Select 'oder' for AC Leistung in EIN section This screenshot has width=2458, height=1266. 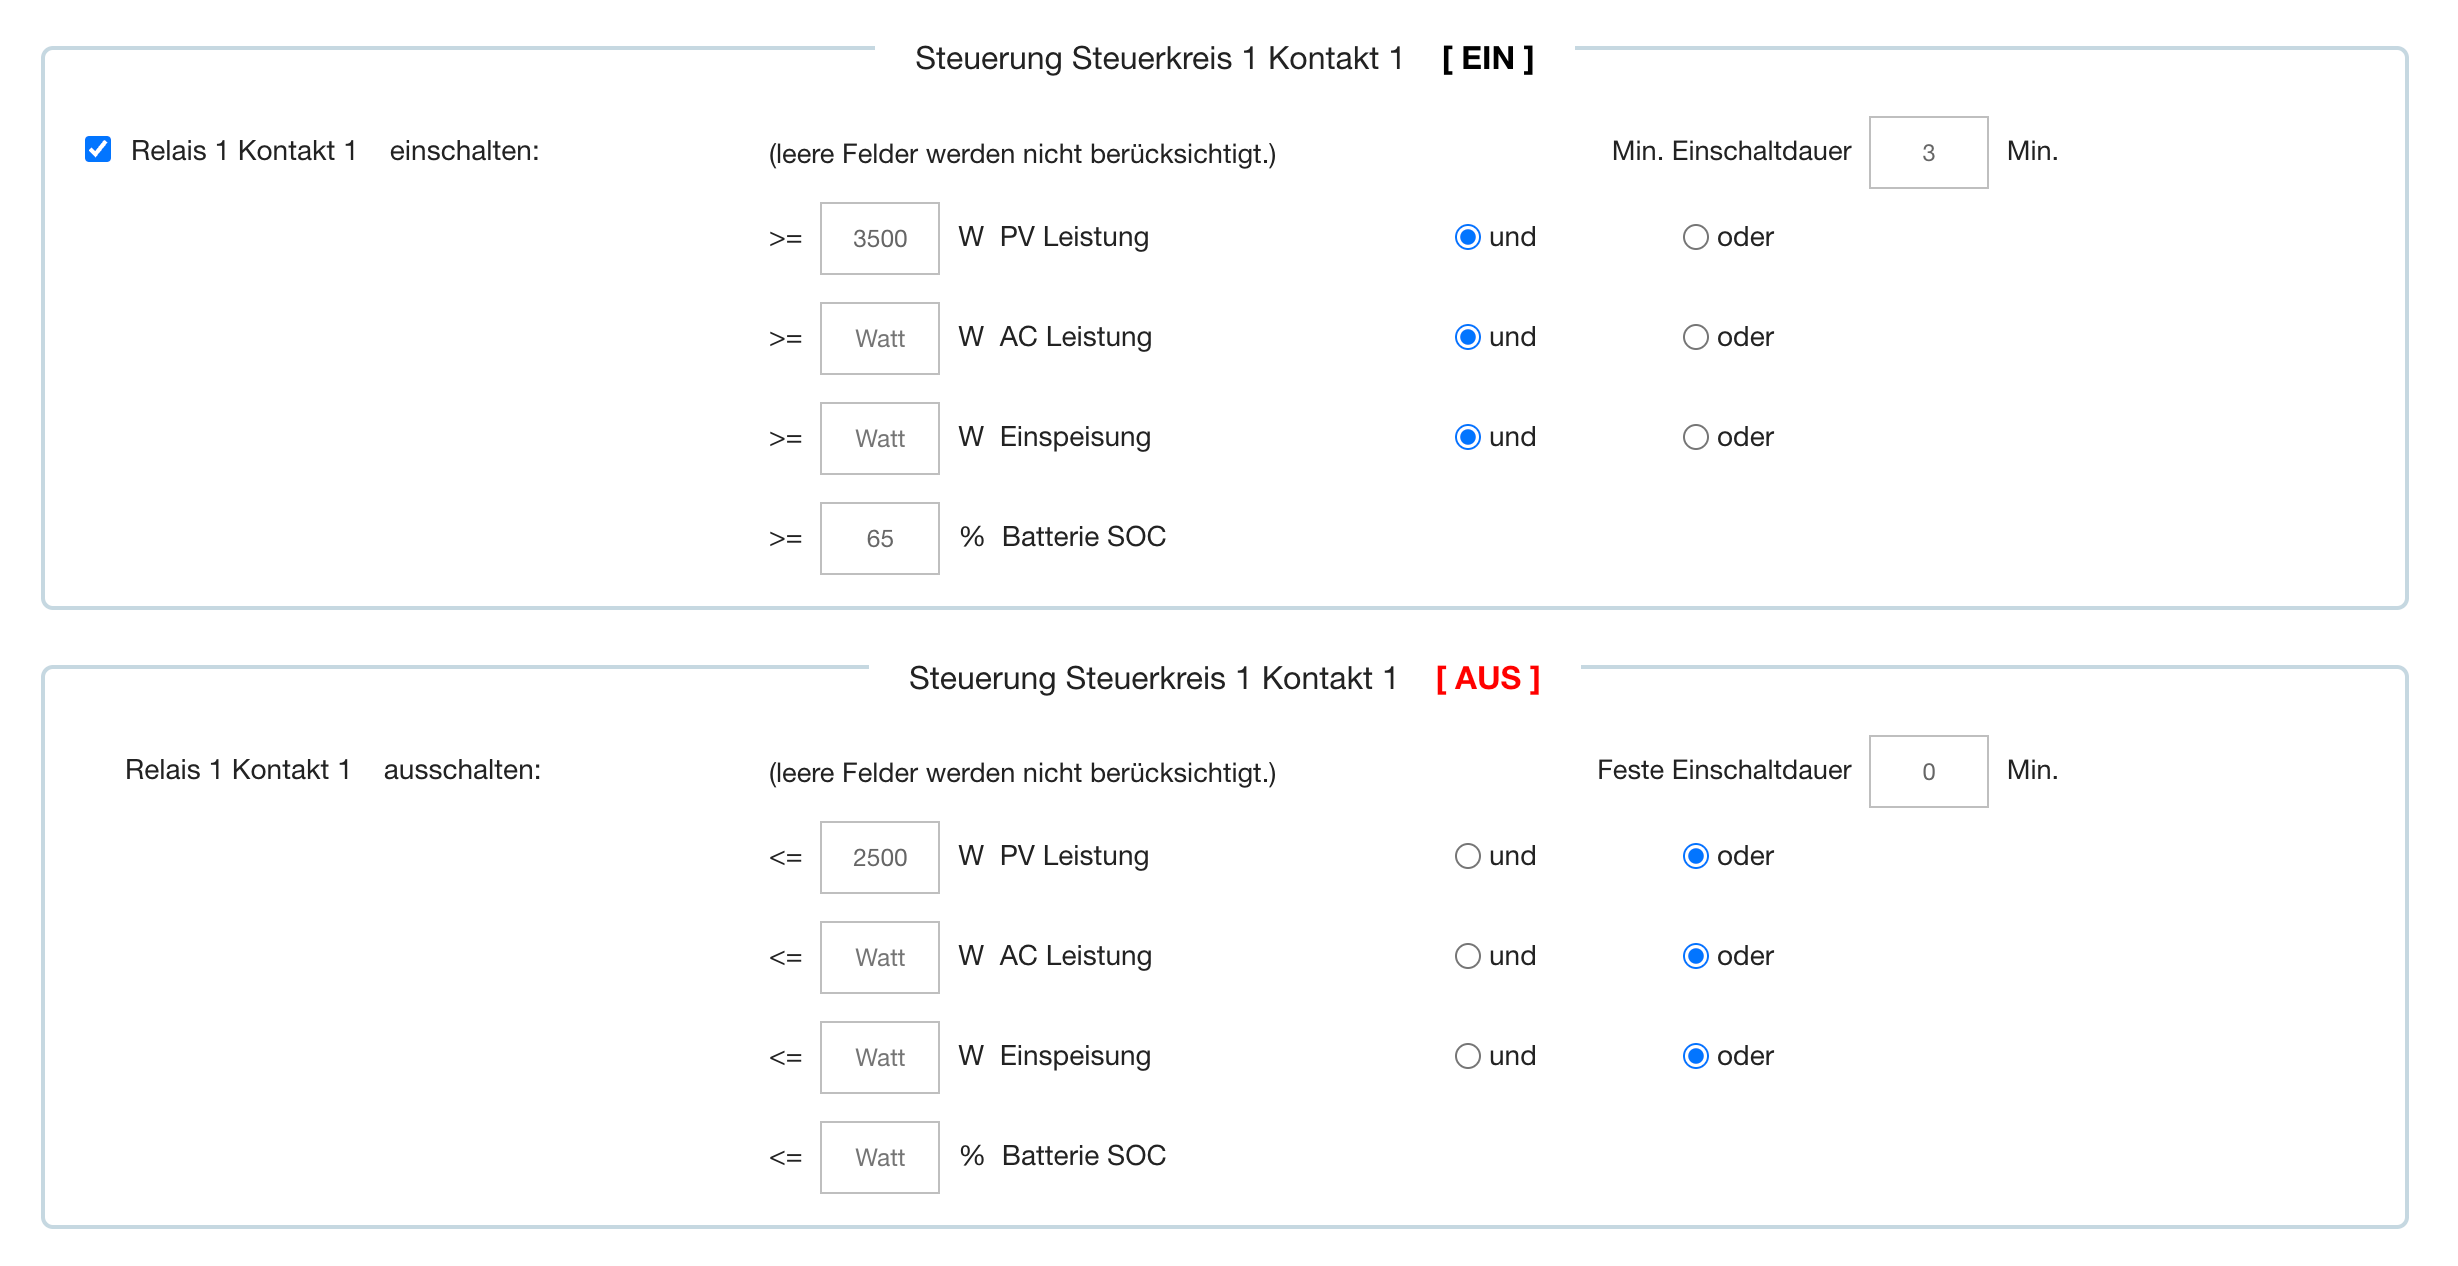[1695, 337]
